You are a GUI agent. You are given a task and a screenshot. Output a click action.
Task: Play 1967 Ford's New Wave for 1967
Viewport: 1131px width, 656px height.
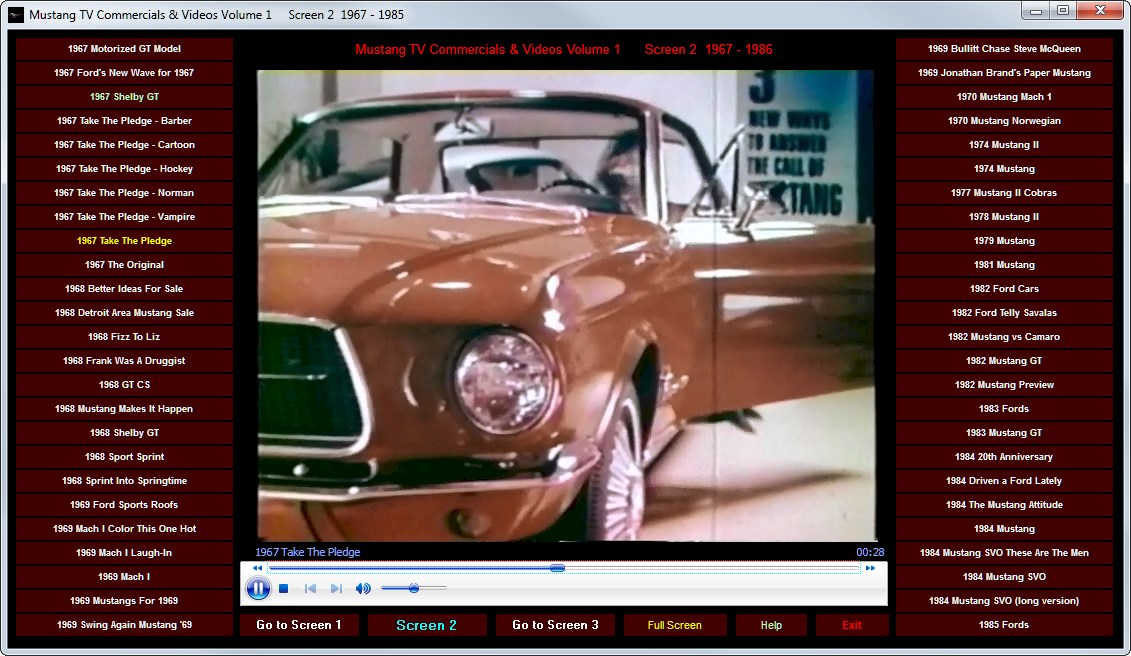pyautogui.click(x=124, y=73)
